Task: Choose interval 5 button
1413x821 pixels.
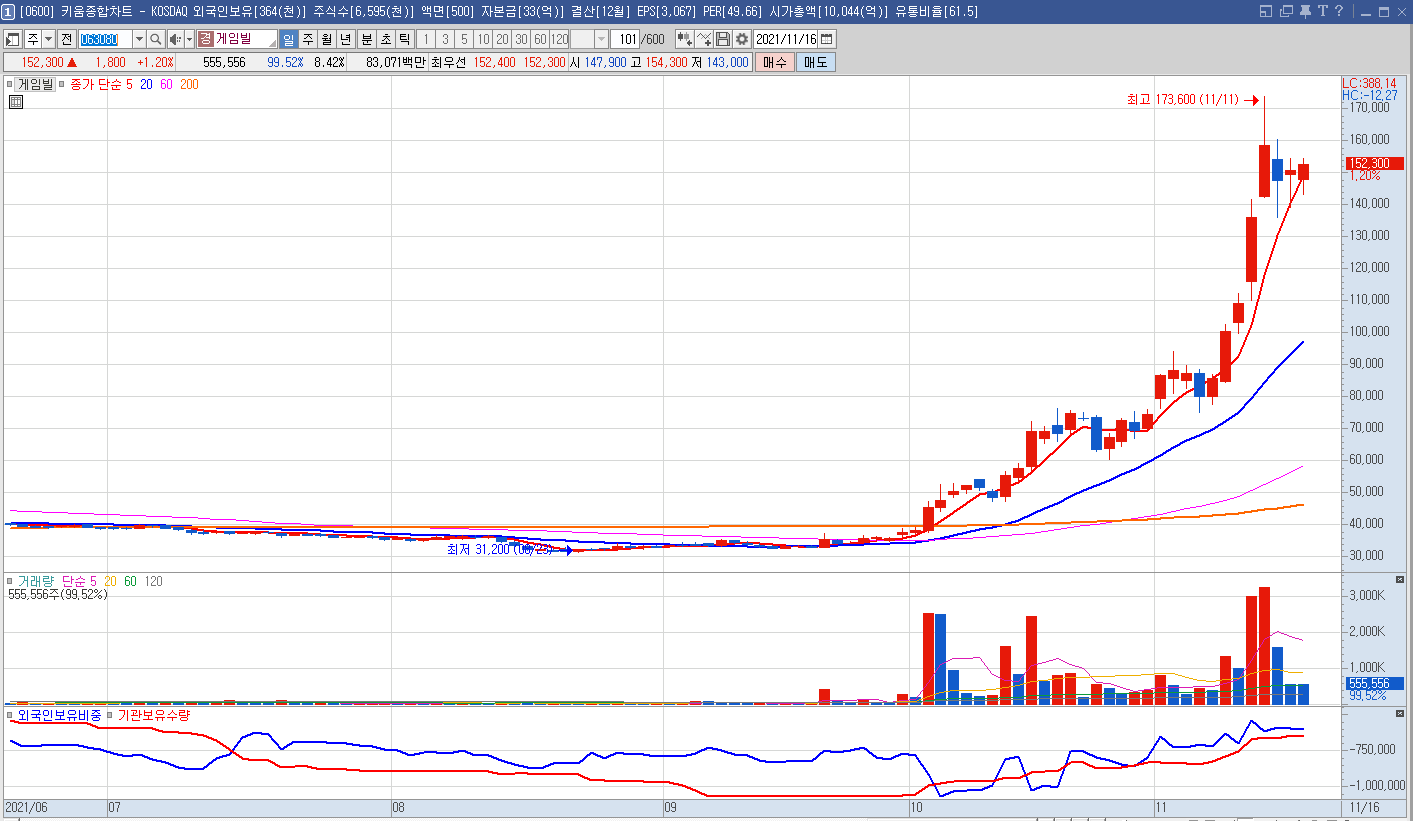Action: 463,39
